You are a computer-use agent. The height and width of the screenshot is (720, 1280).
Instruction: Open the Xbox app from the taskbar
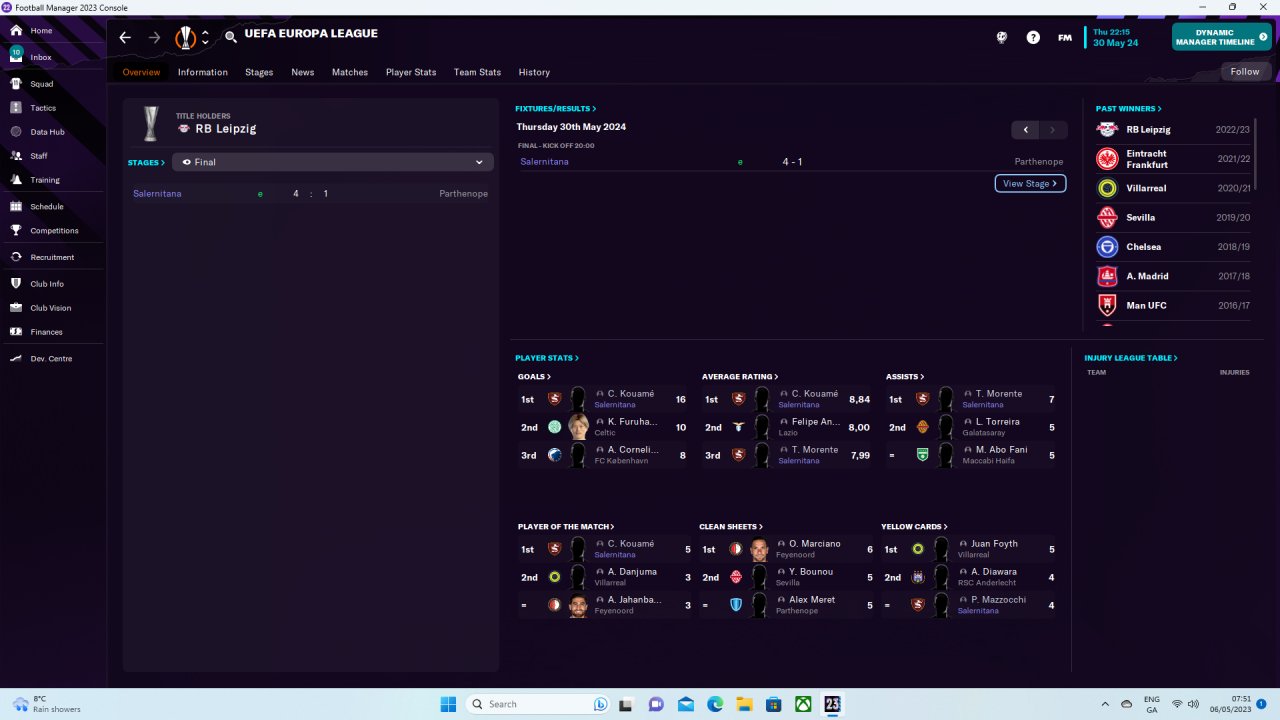(x=803, y=704)
